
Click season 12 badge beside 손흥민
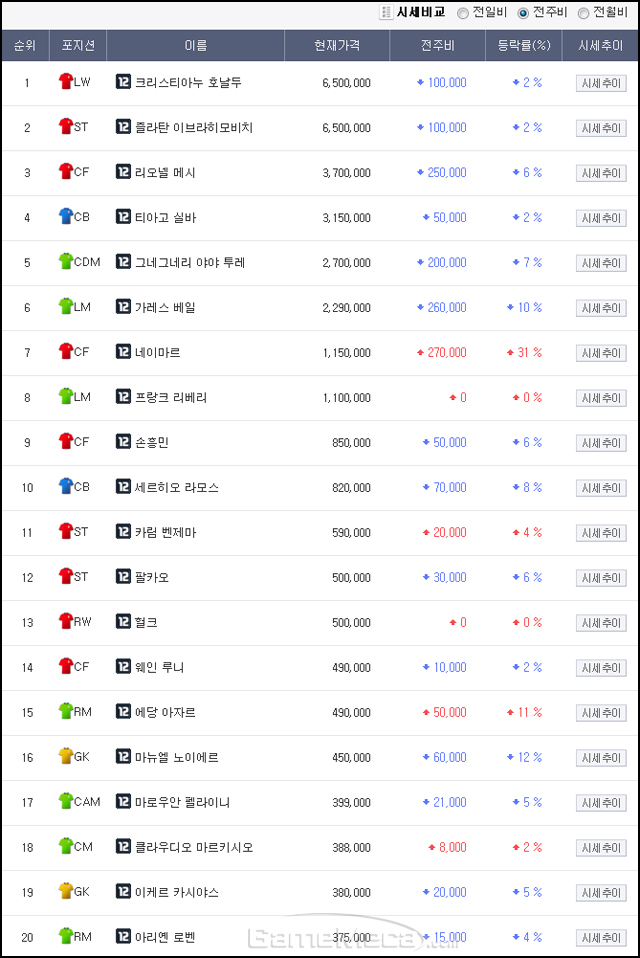coord(123,441)
